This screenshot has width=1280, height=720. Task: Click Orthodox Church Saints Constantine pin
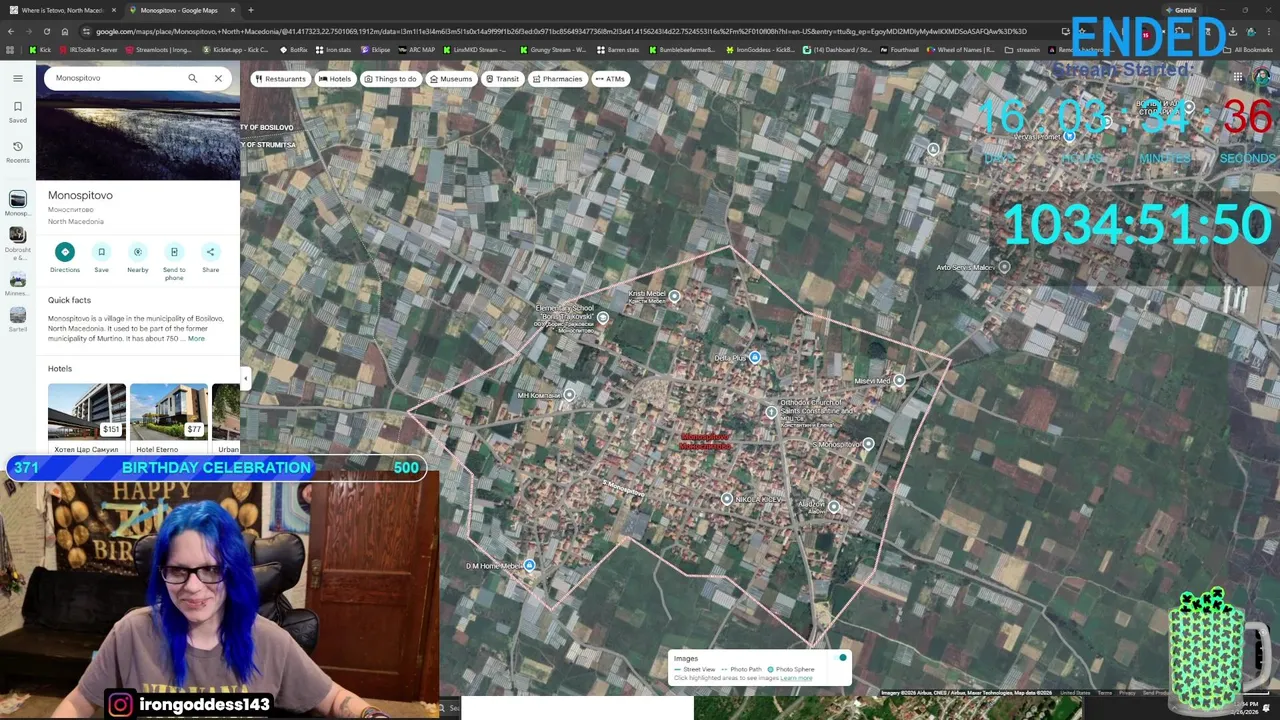(x=771, y=411)
